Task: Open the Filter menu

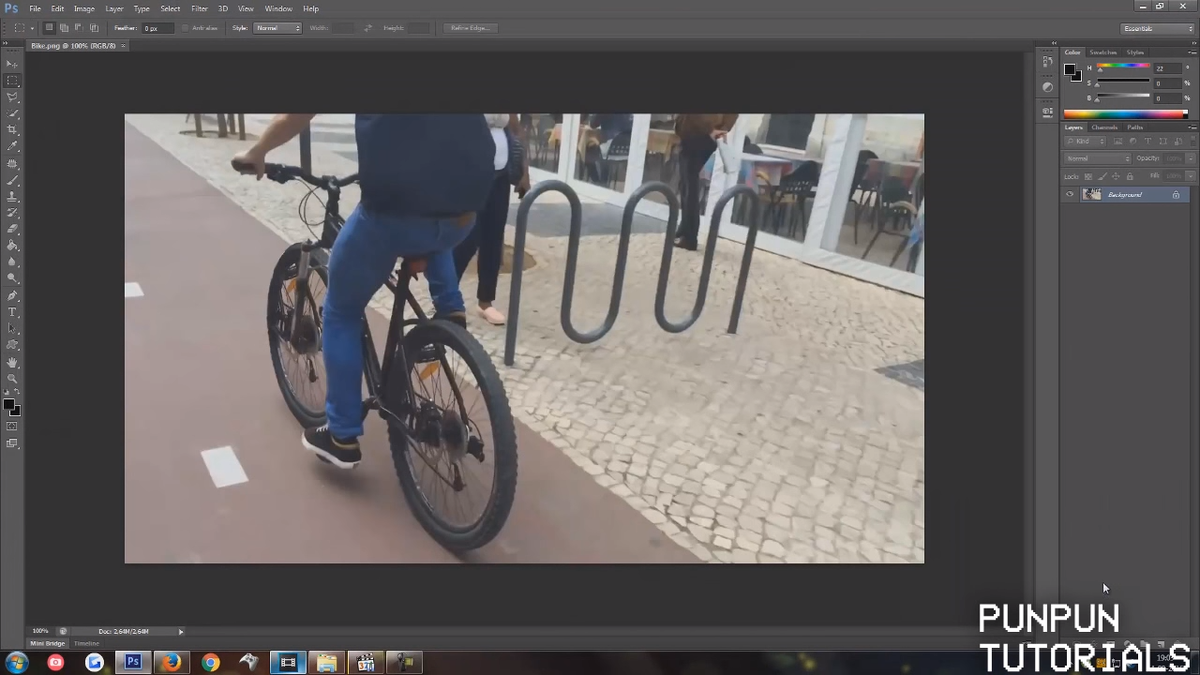Action: (x=199, y=8)
